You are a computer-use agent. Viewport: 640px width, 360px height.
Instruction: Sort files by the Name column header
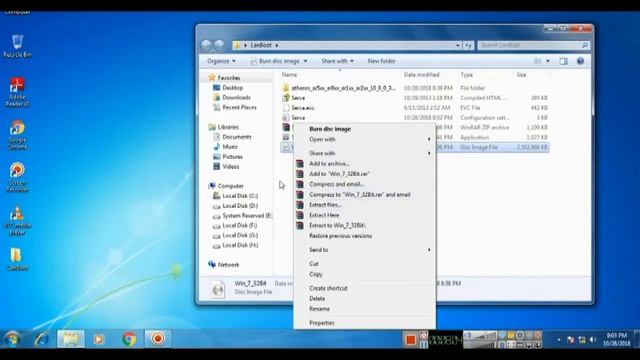coord(289,75)
